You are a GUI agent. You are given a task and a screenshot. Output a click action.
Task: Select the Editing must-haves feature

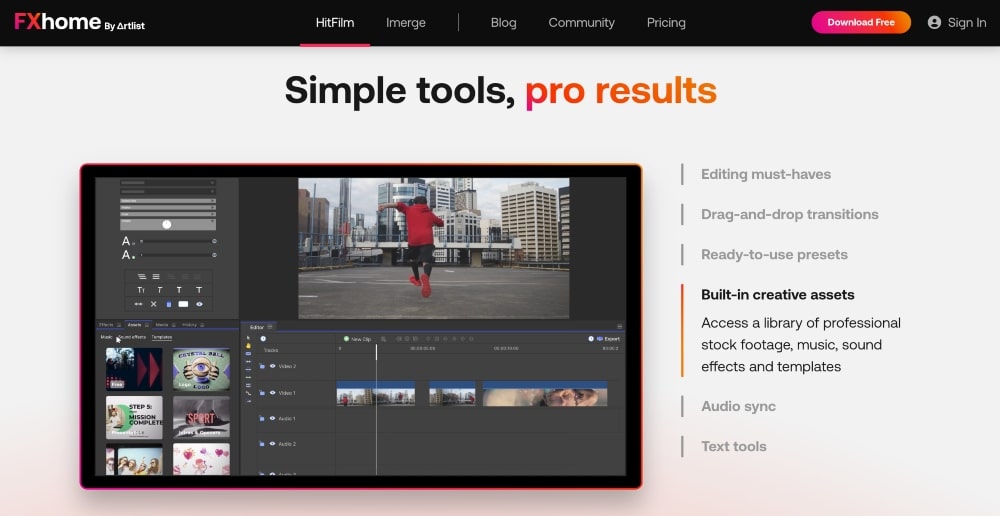(x=766, y=174)
